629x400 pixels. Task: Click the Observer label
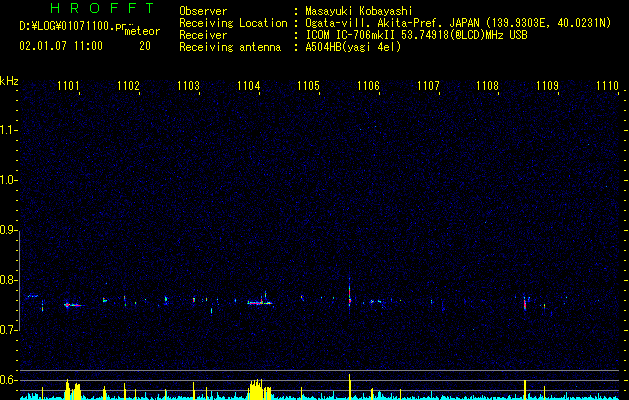(x=203, y=11)
